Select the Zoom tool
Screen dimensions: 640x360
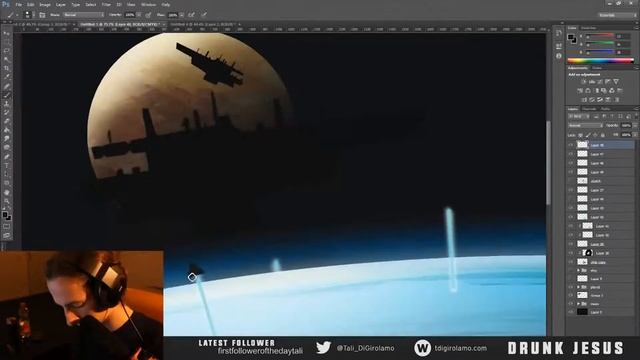[7, 201]
